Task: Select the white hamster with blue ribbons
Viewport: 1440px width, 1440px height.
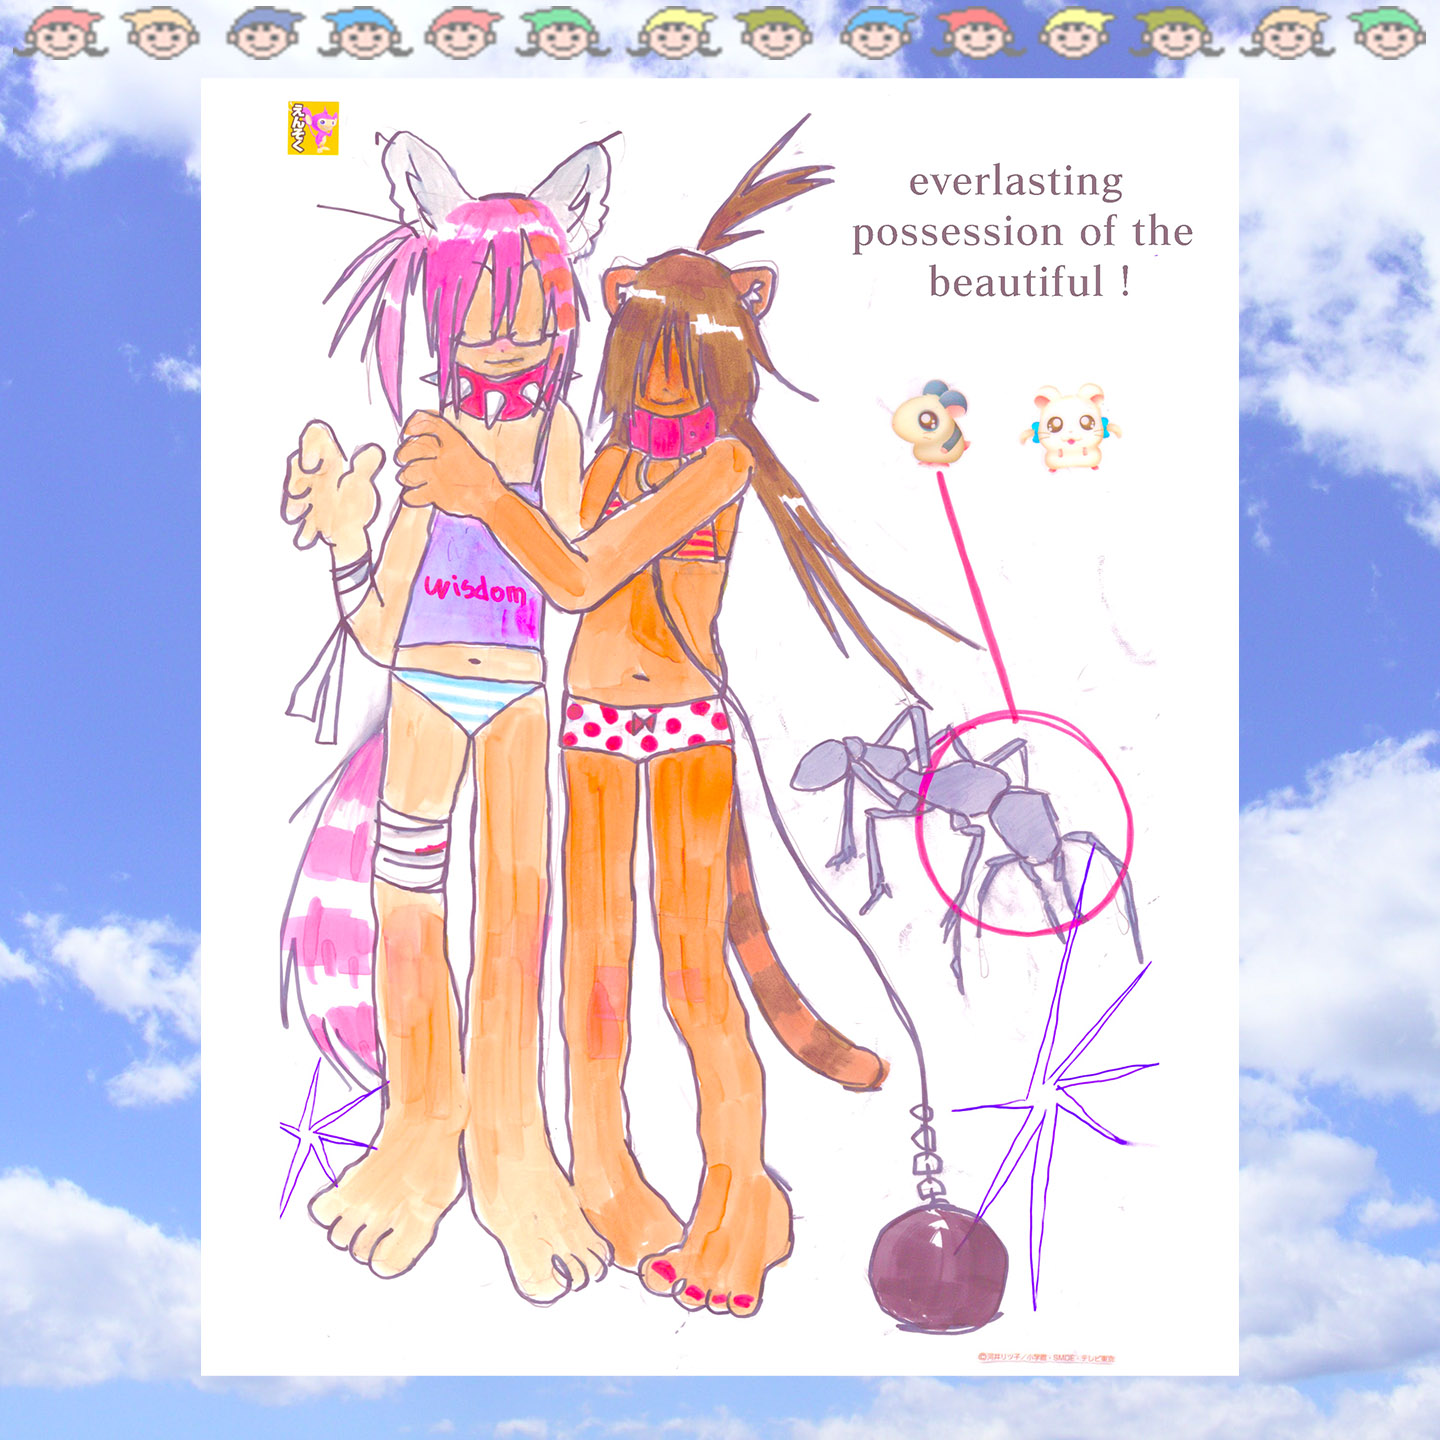Action: (1070, 427)
